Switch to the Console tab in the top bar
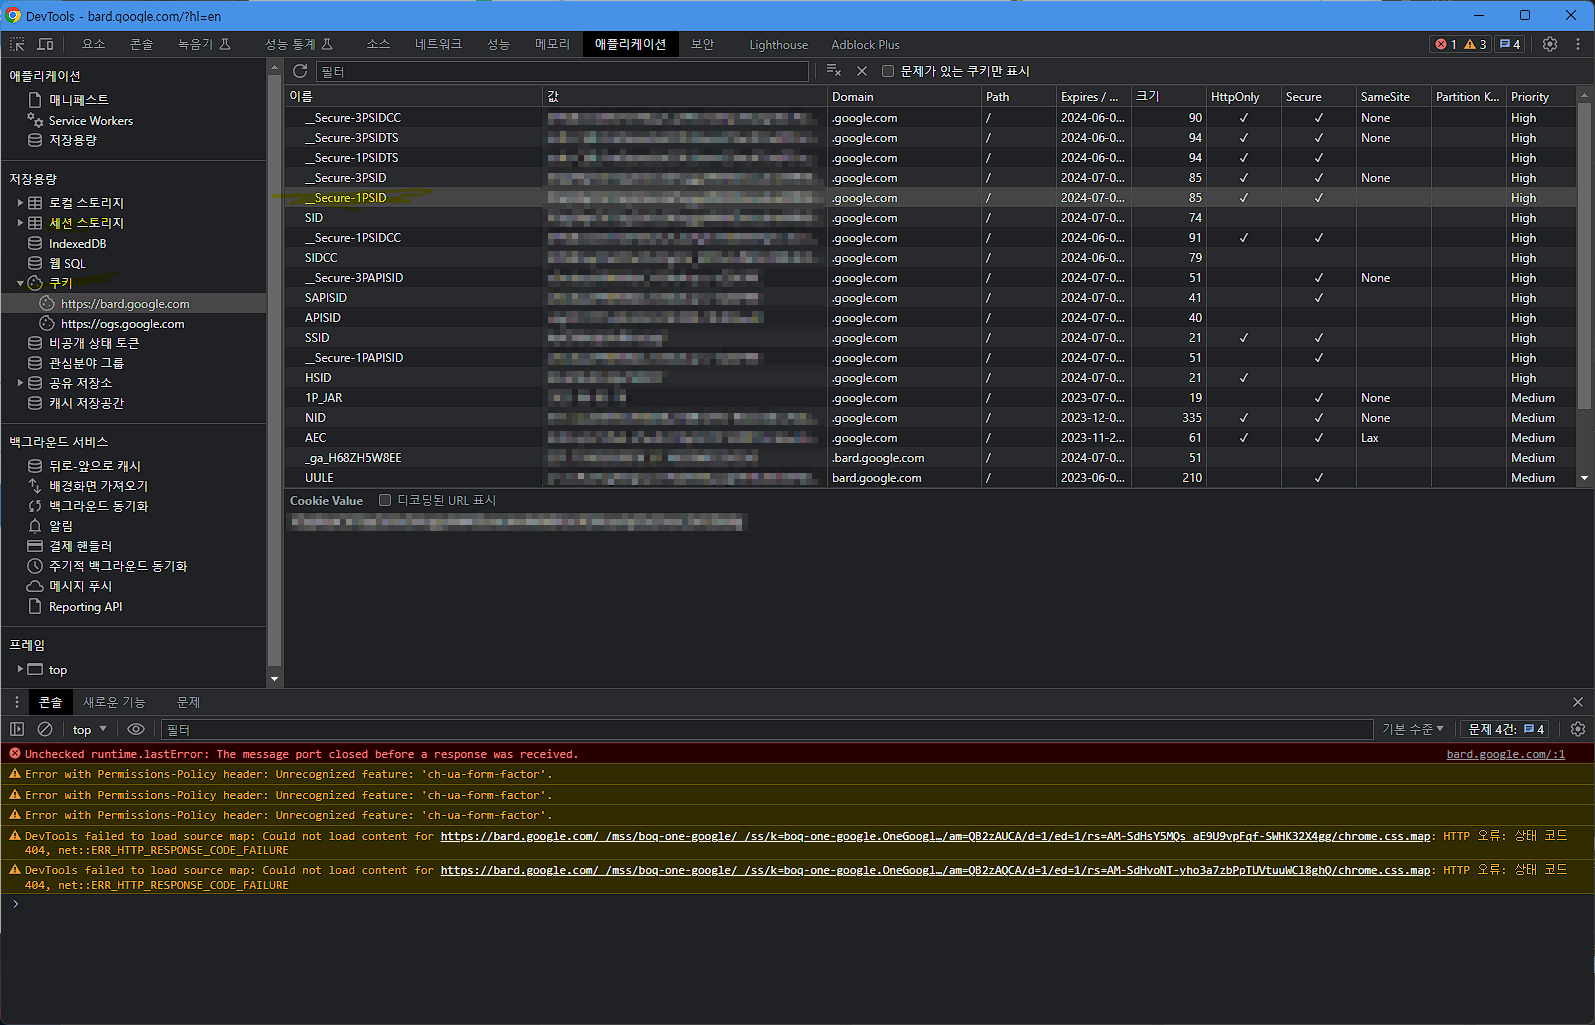1595x1025 pixels. tap(141, 44)
